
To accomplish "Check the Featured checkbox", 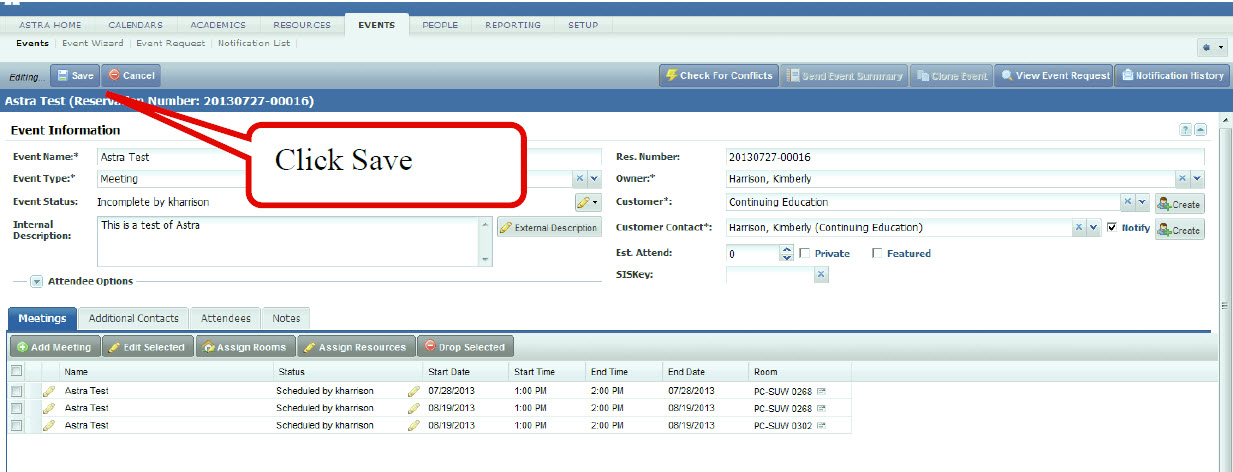I will tap(877, 254).
